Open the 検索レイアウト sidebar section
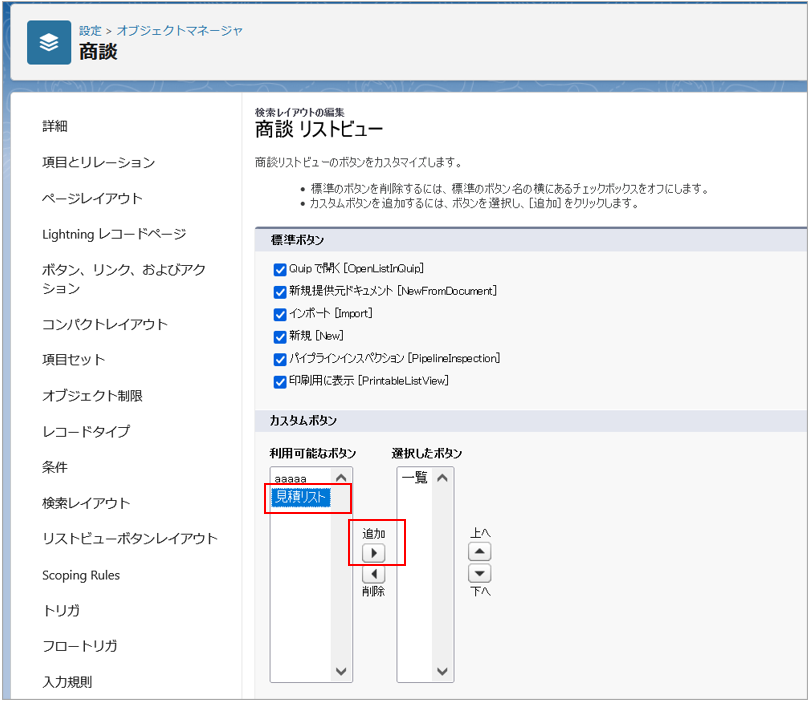This screenshot has height=703, width=810. (86, 503)
